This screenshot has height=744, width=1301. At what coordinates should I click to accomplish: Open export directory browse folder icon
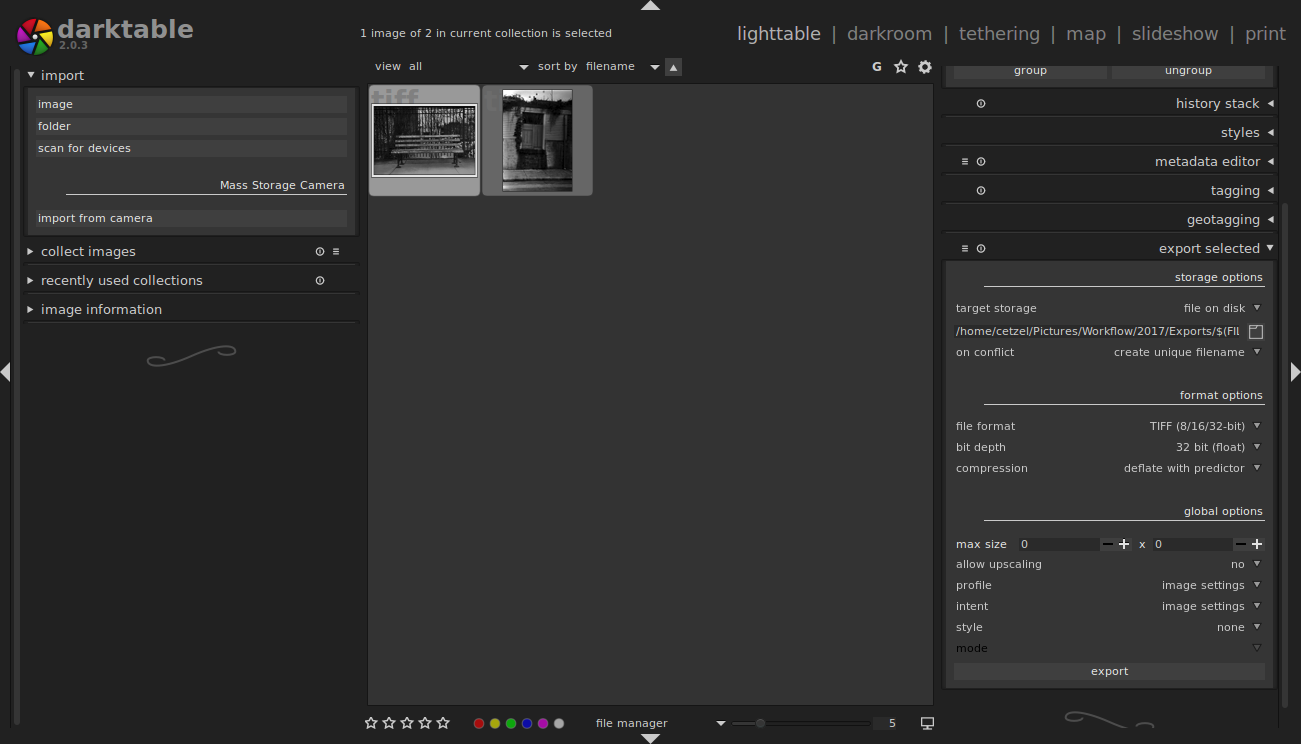coord(1256,331)
